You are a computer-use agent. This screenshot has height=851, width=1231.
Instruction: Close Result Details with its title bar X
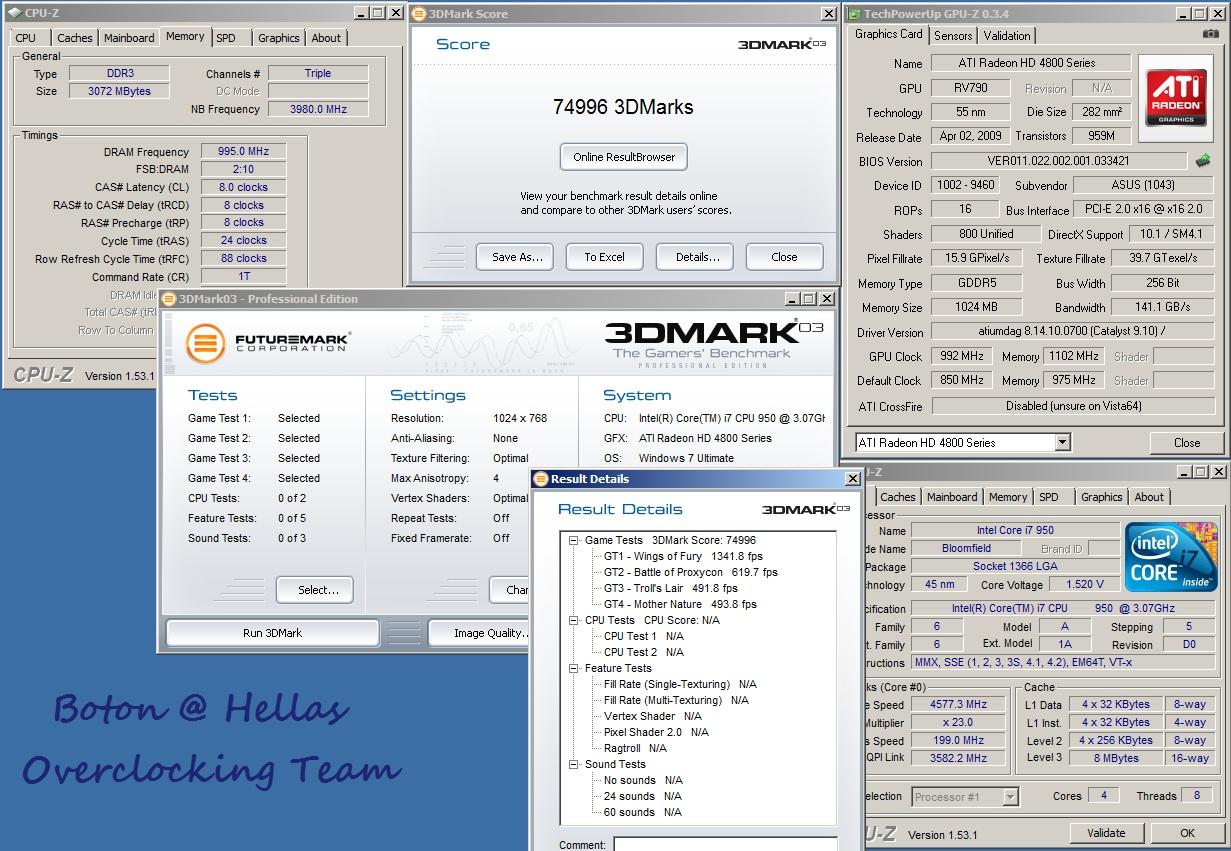click(x=852, y=479)
